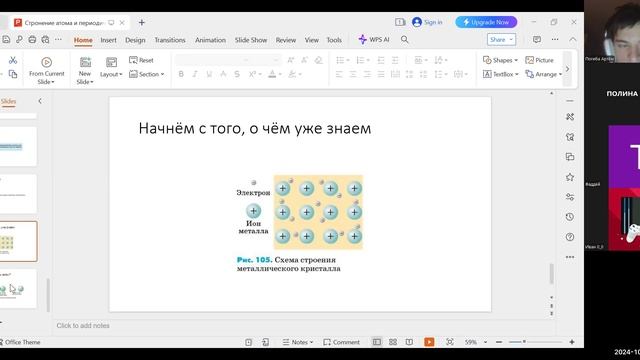Open the font name combo box
The width and height of the screenshot is (640, 360).
click(x=212, y=60)
